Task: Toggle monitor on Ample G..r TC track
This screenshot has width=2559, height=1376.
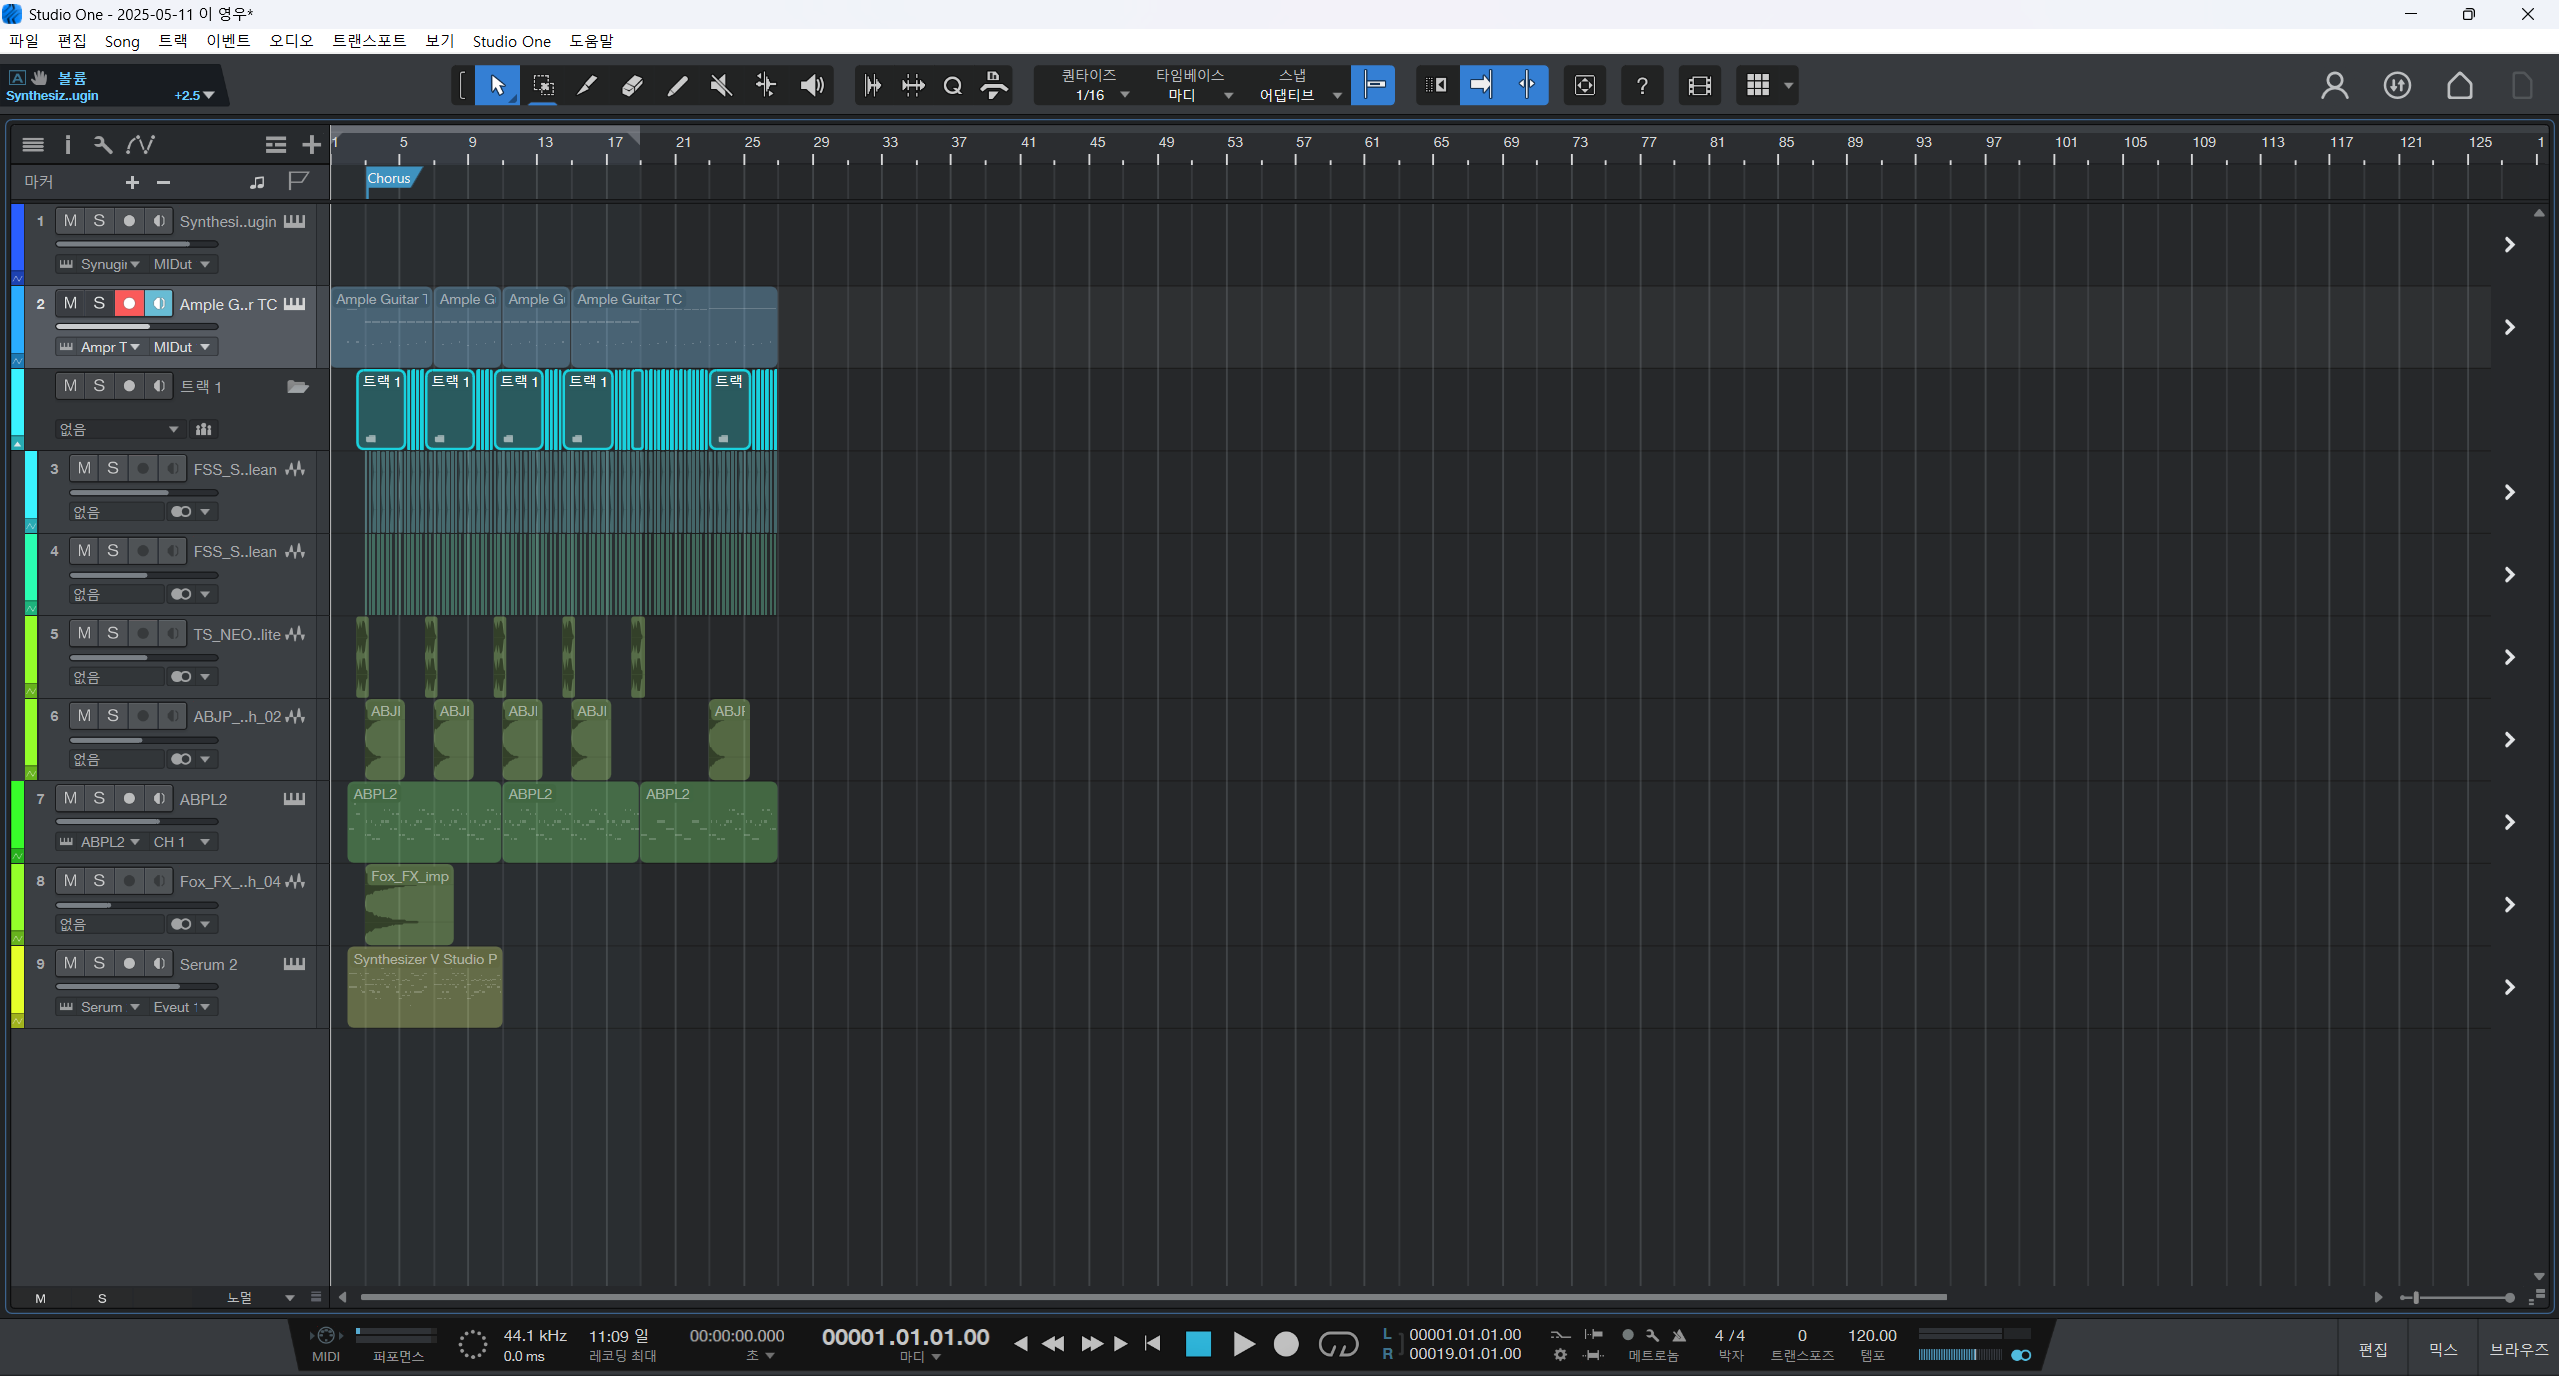Action: coord(159,303)
